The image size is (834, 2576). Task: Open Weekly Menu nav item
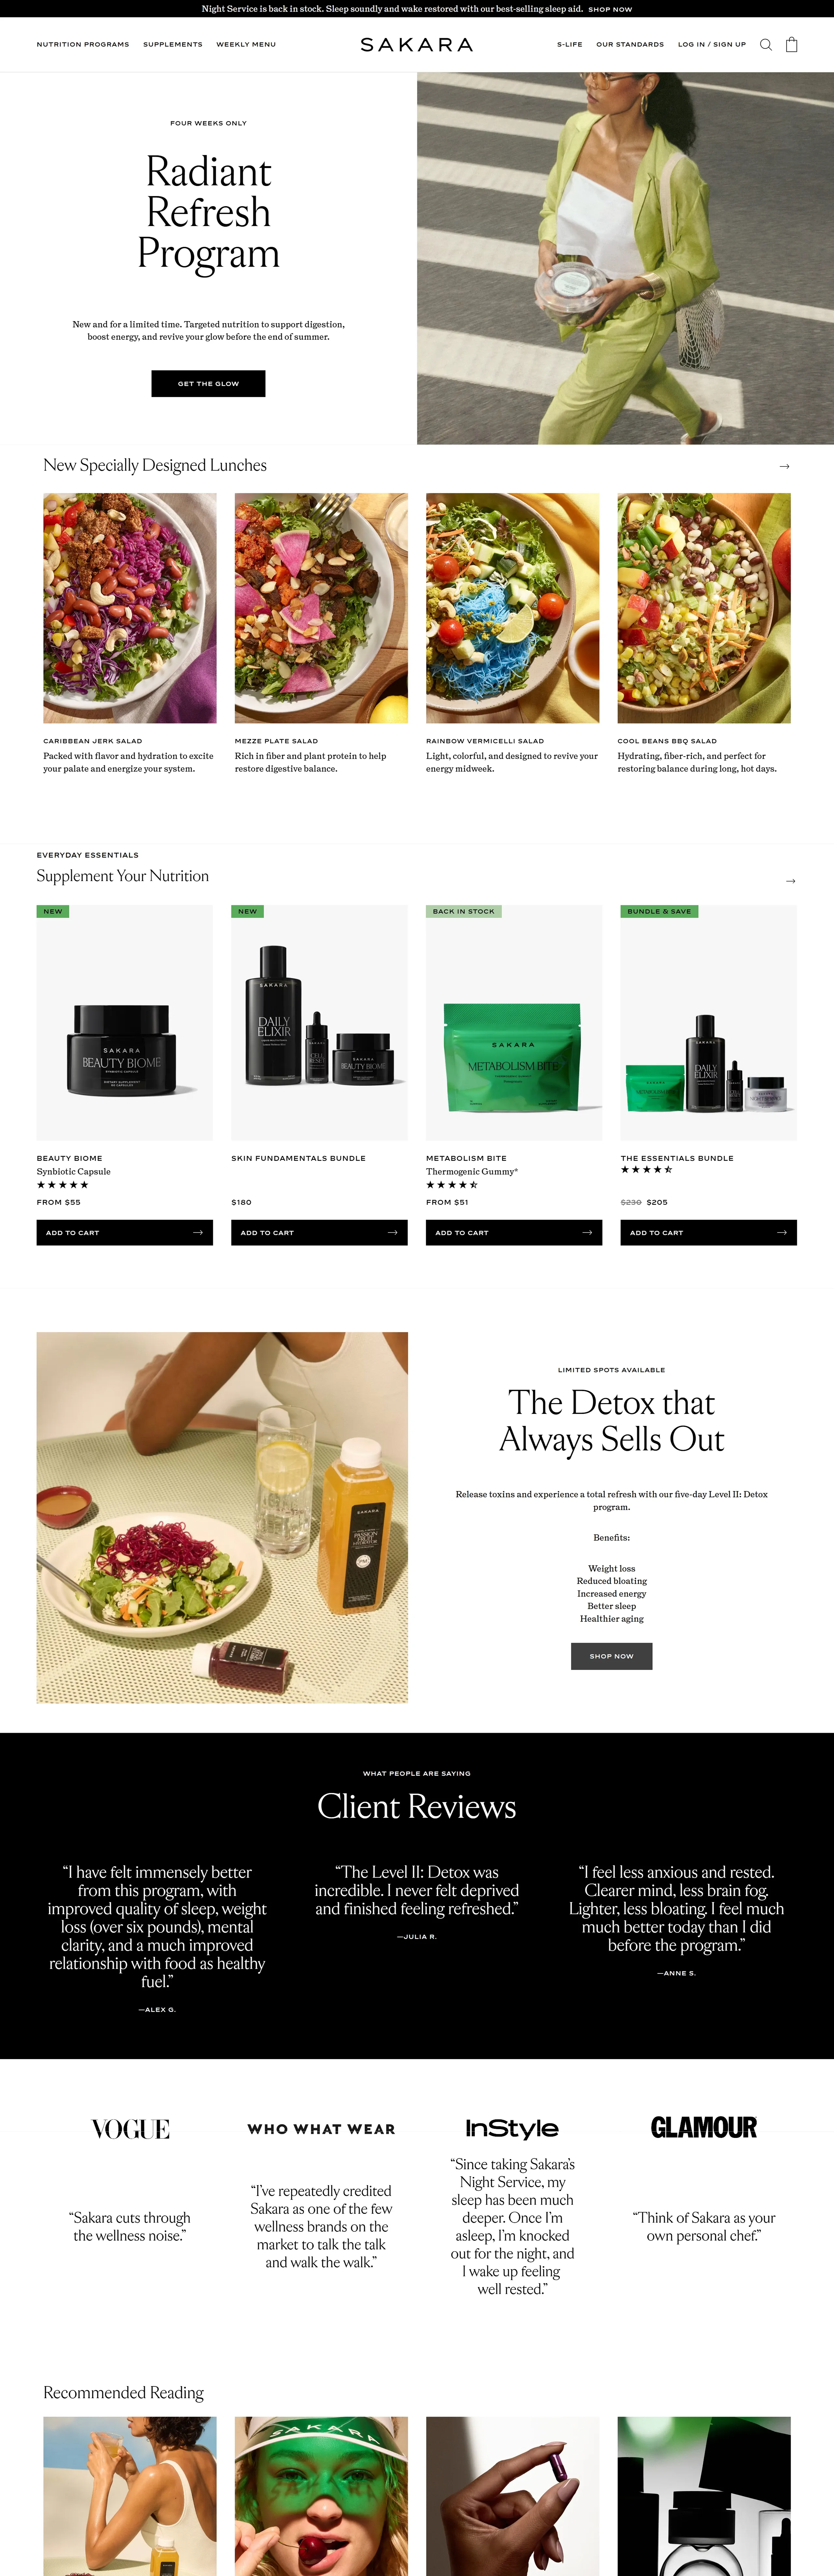click(x=246, y=44)
